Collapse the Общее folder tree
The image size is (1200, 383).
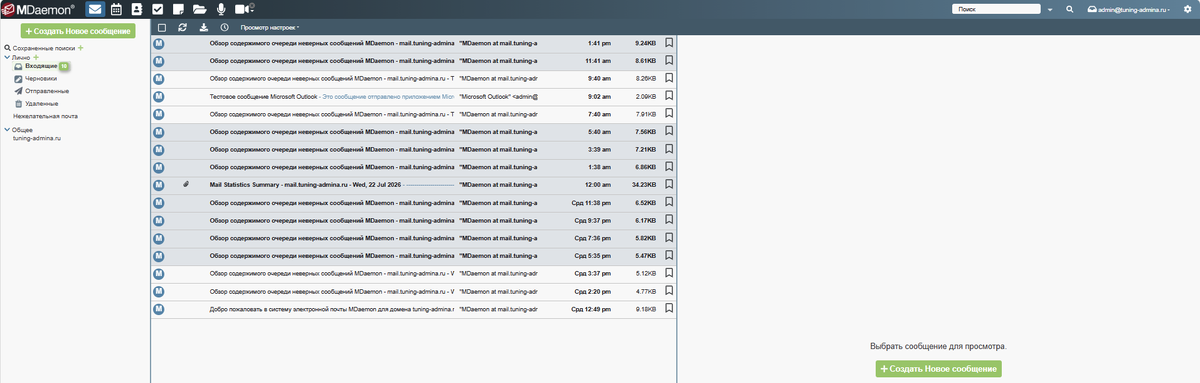click(7, 130)
